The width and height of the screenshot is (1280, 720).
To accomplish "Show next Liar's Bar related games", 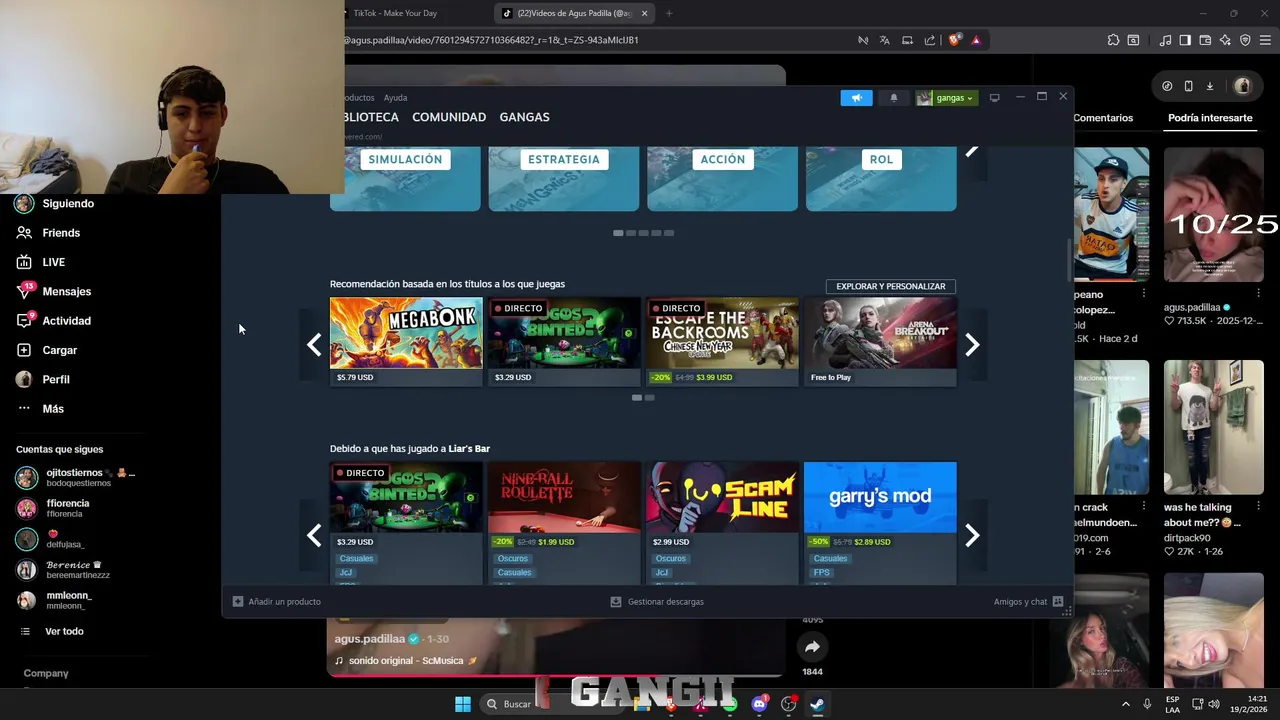I will (x=972, y=535).
